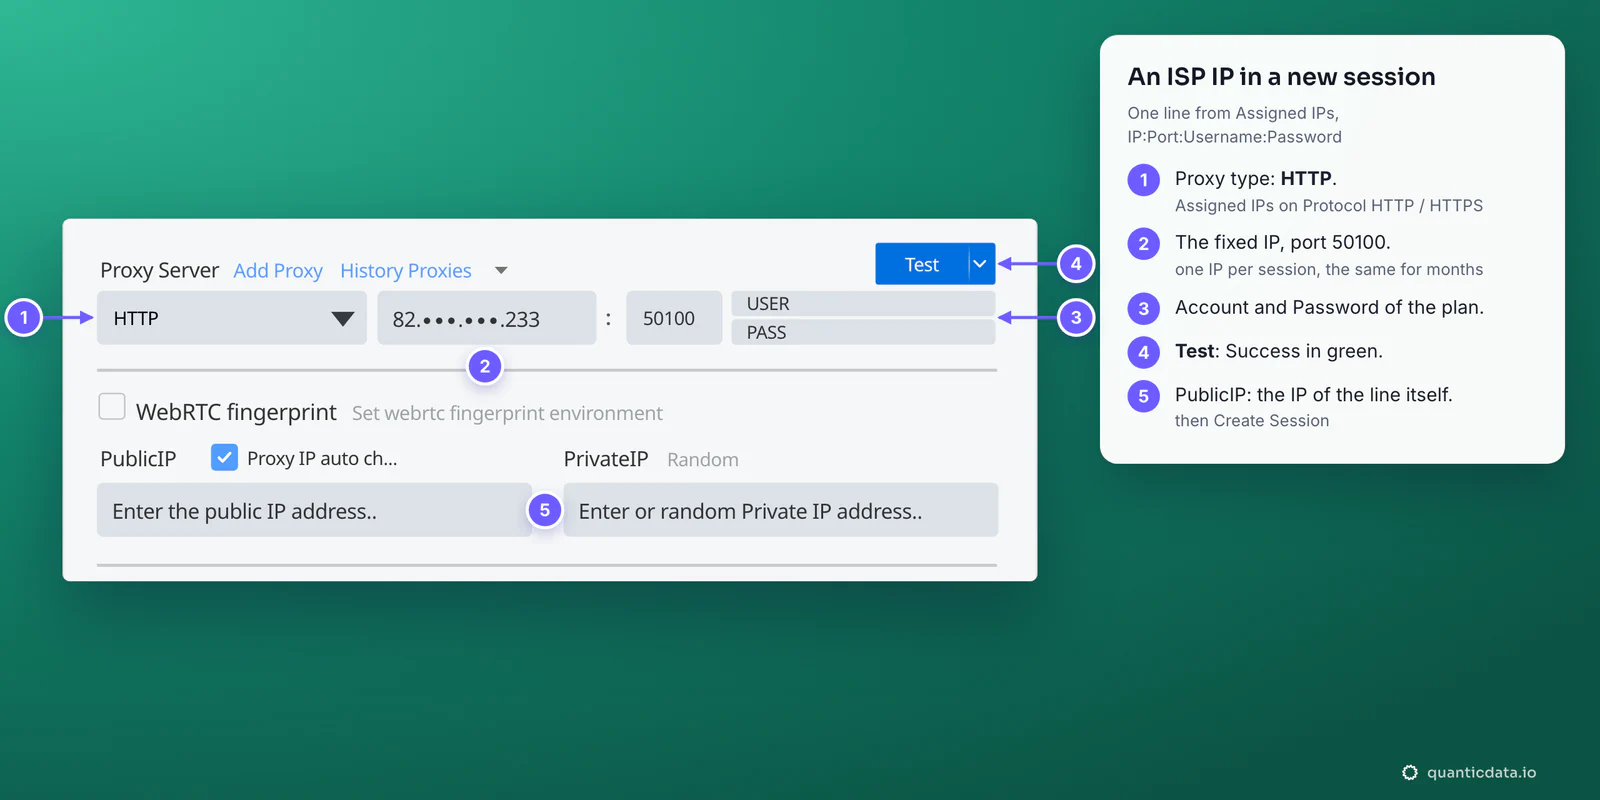The width and height of the screenshot is (1600, 800).
Task: Click the PASS field
Action: tap(863, 332)
